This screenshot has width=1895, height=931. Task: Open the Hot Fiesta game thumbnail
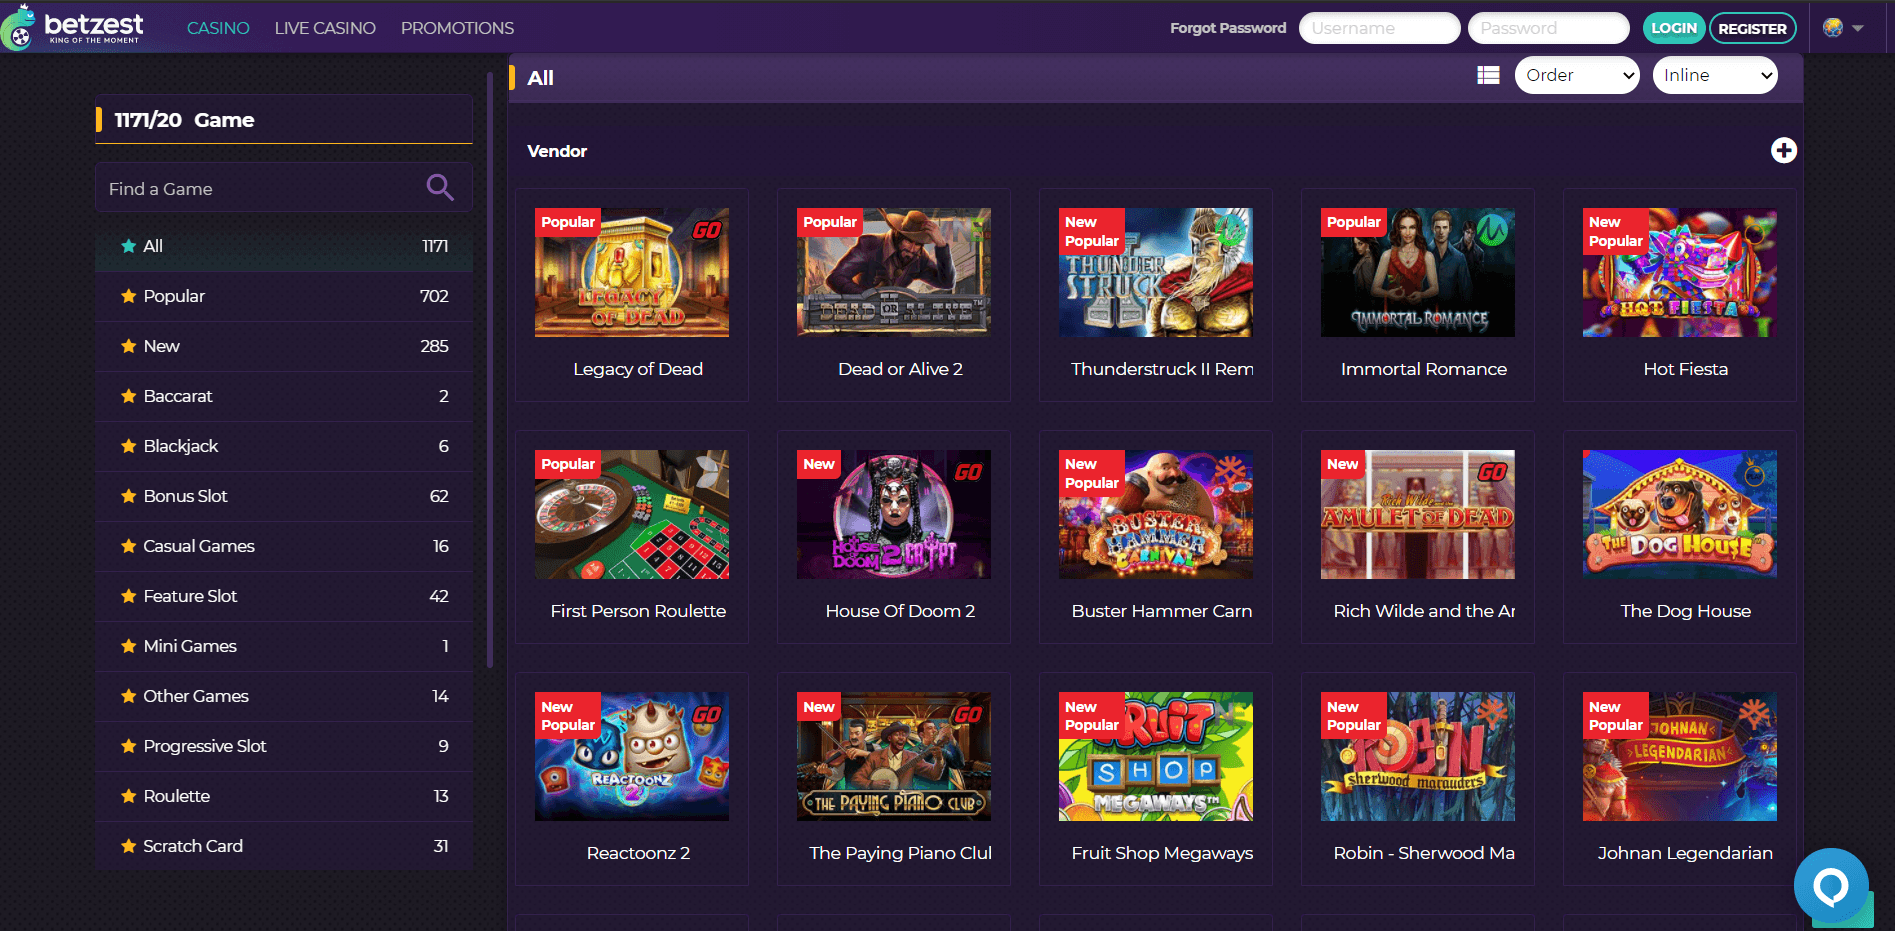1679,272
